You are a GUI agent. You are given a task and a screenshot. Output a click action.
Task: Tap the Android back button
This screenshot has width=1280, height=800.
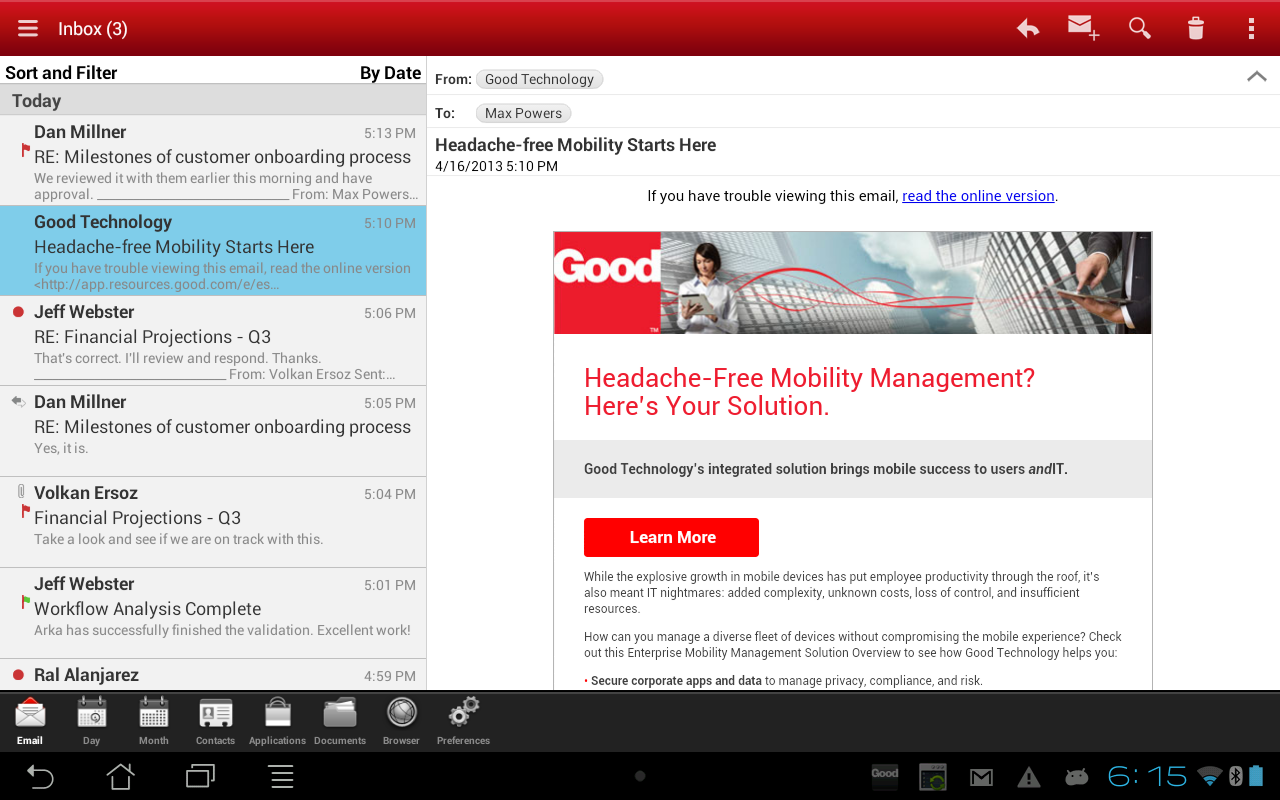pos(40,776)
